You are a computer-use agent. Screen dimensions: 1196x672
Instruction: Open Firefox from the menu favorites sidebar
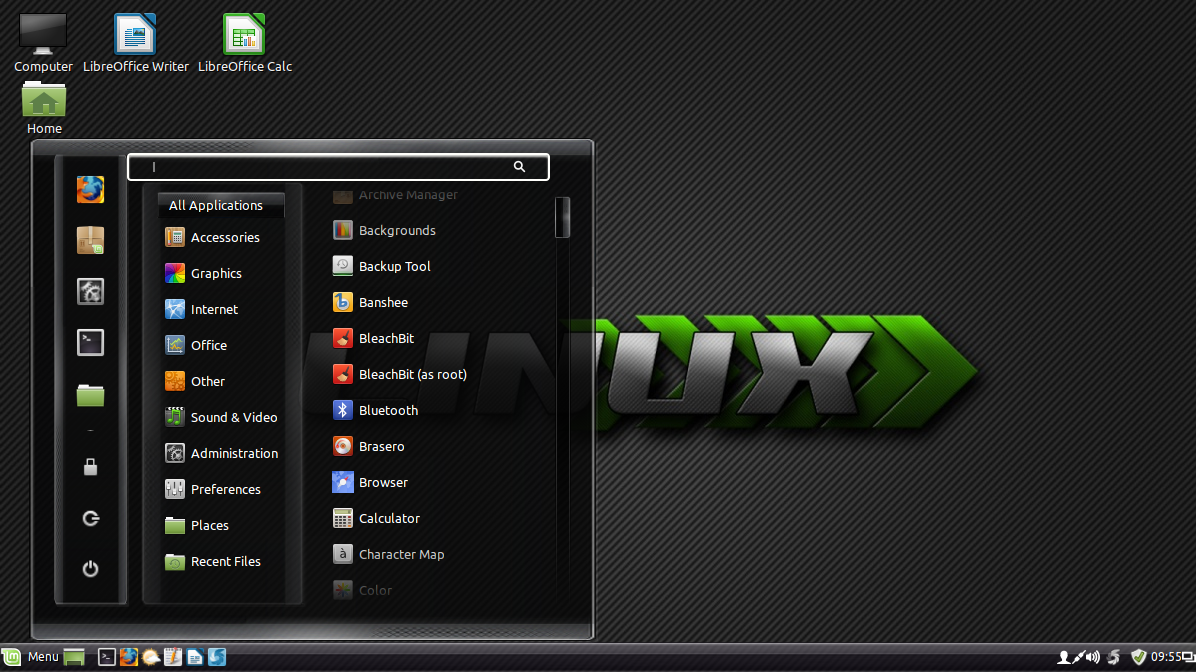[90, 190]
